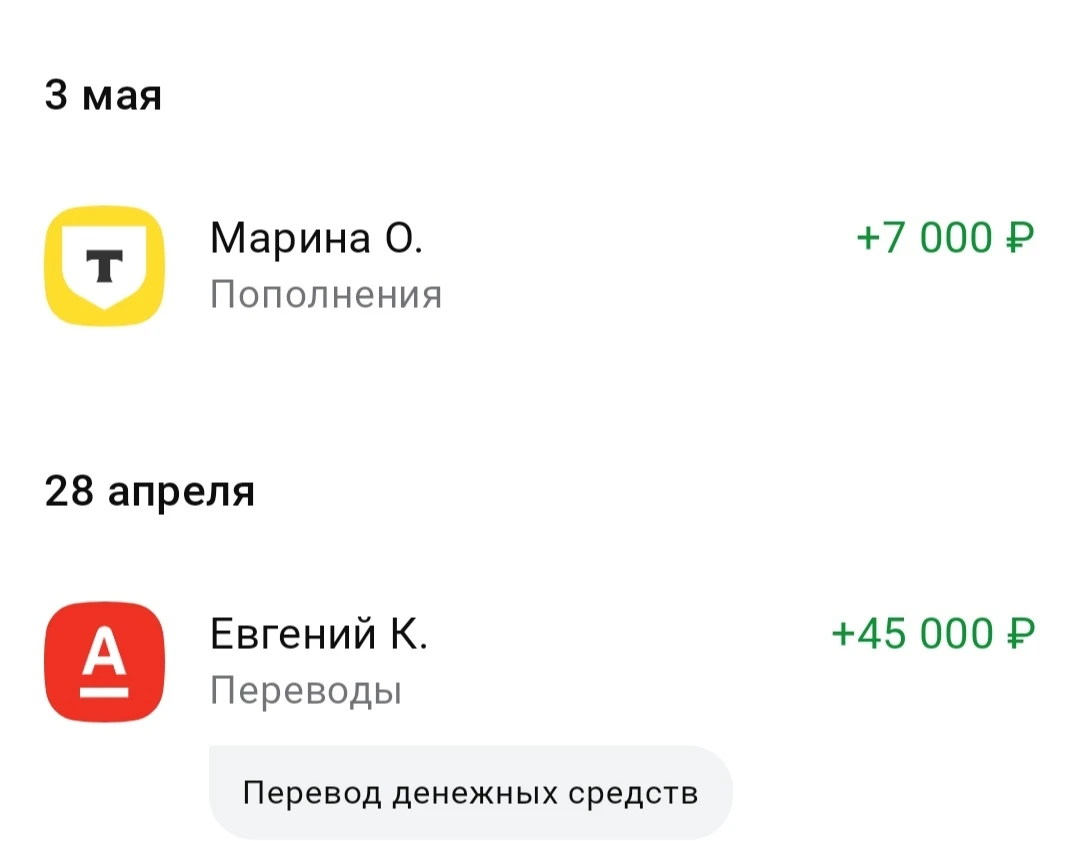This screenshot has width=1080, height=841.
Task: Tap the +45 000 ₽ amount
Action: pos(932,634)
